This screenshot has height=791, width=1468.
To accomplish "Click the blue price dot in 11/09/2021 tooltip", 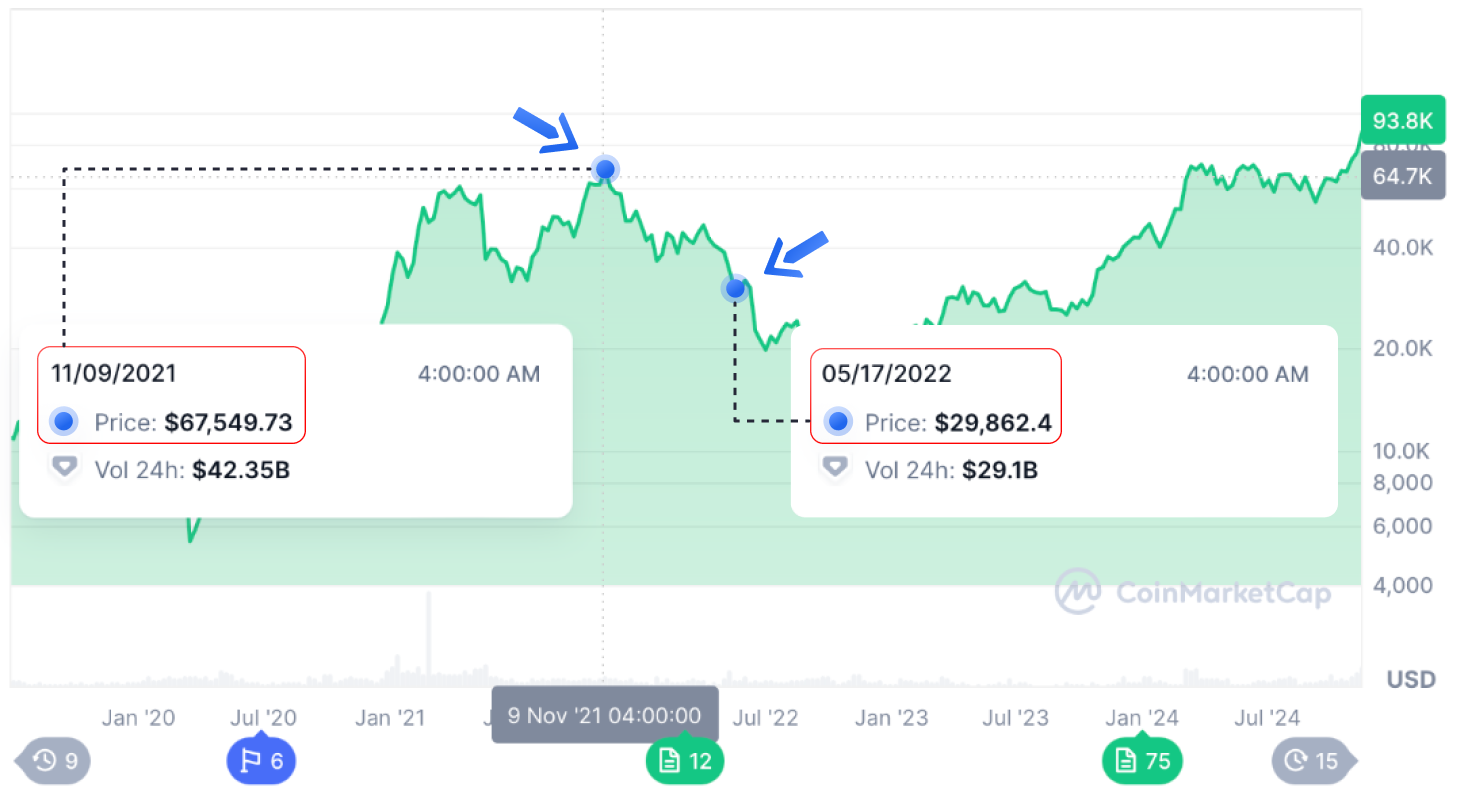I will (x=65, y=422).
